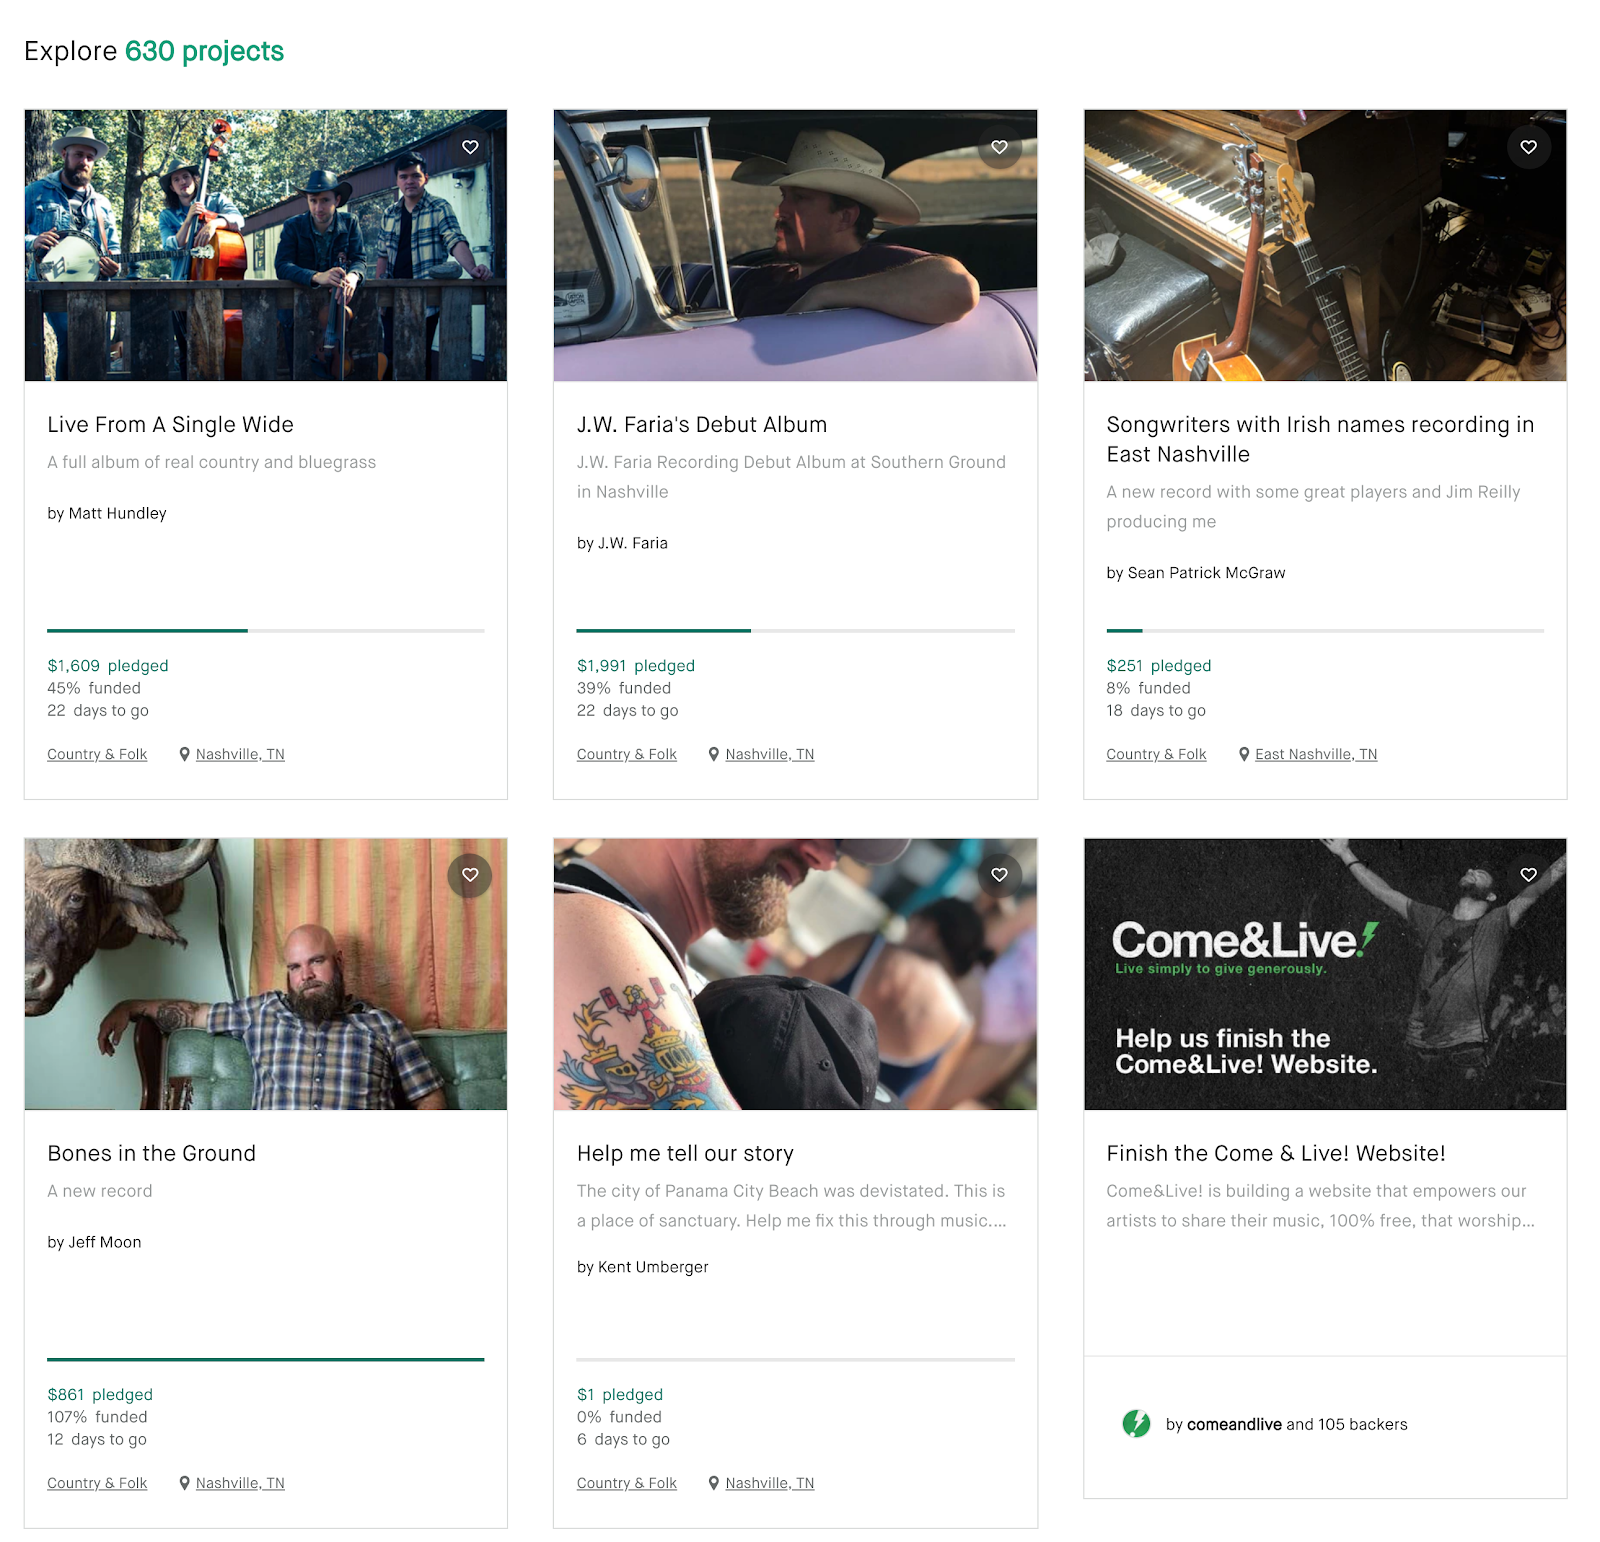
Task: Open creator Matt Hundley's profile
Action: [x=107, y=513]
